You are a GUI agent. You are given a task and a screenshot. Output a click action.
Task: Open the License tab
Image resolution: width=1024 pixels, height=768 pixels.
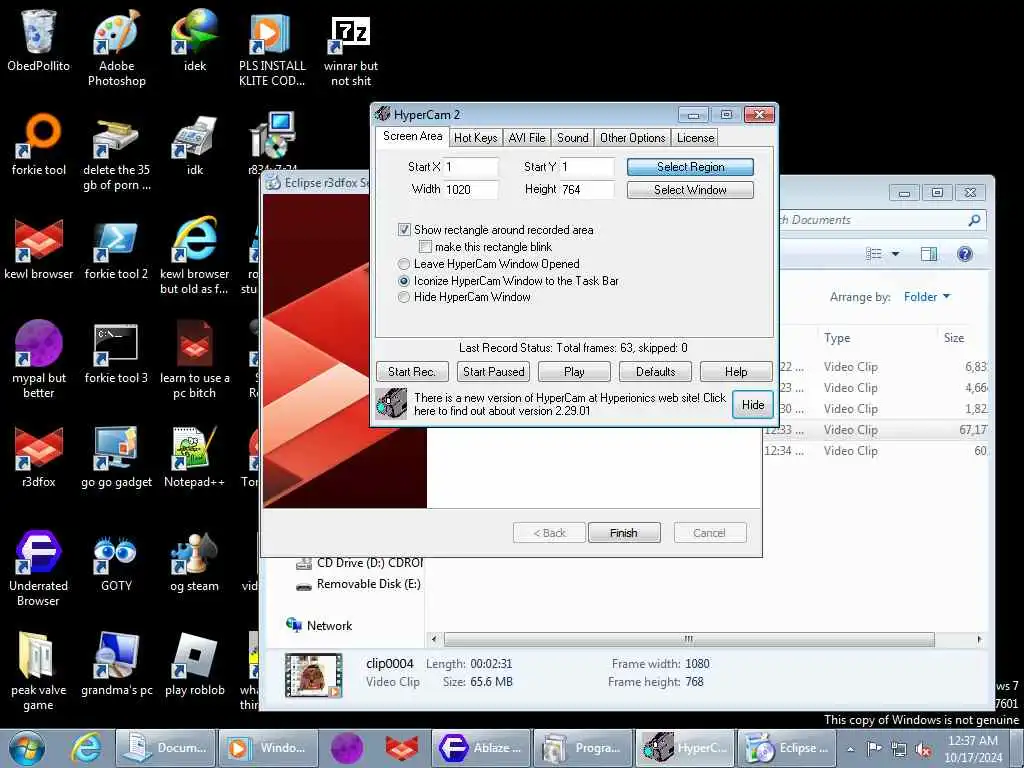coord(696,138)
